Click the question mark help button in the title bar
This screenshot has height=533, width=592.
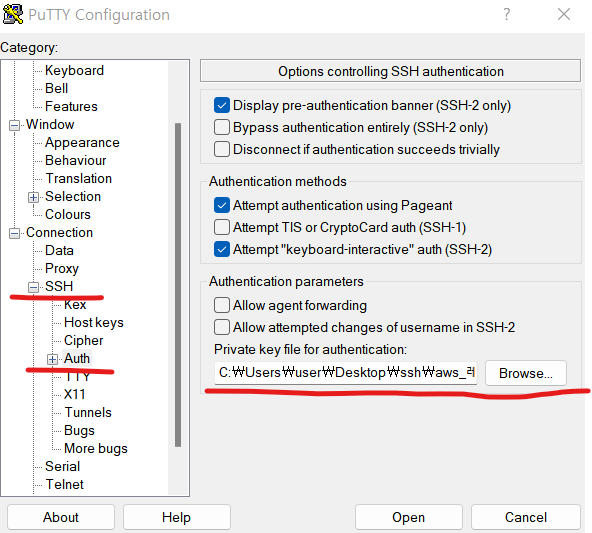pyautogui.click(x=507, y=14)
